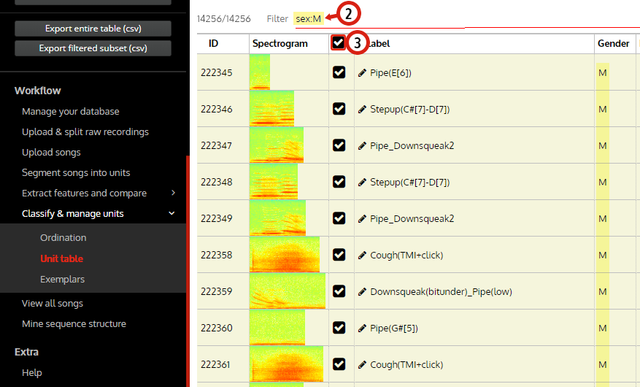Click the Spectrogram column header
The width and height of the screenshot is (640, 387).
click(x=280, y=43)
